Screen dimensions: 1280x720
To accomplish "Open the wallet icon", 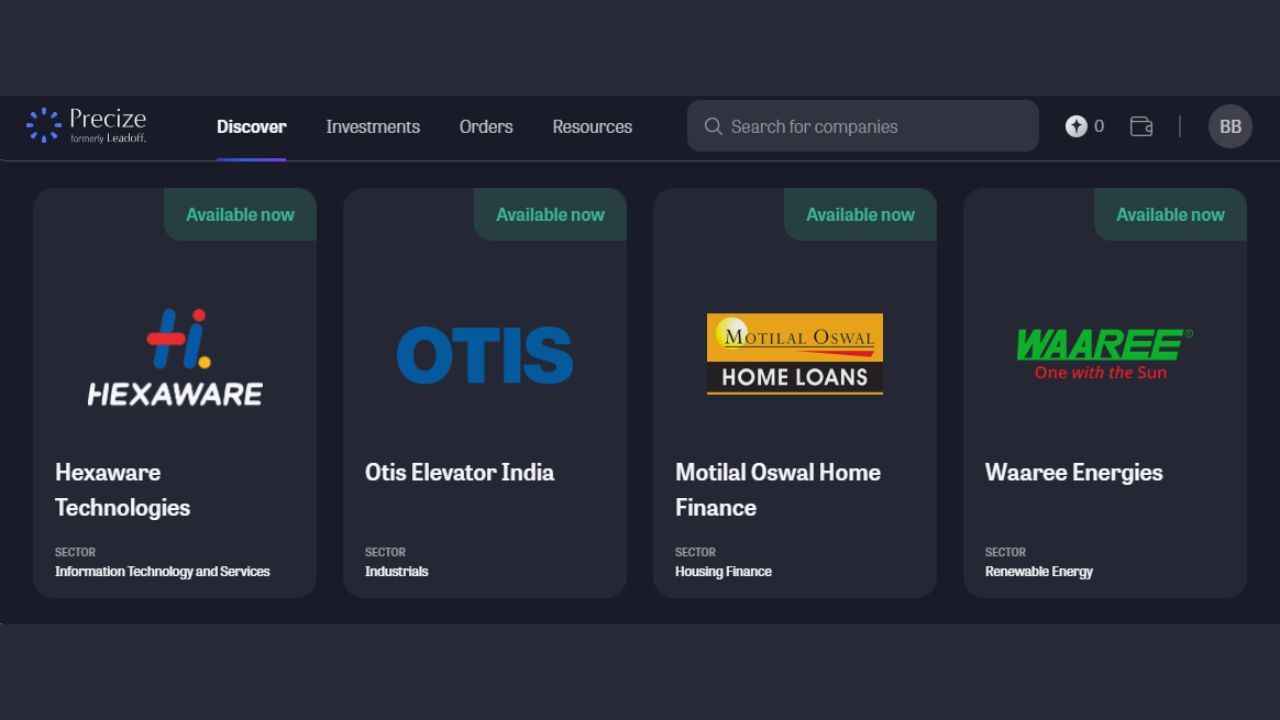I will (x=1141, y=126).
